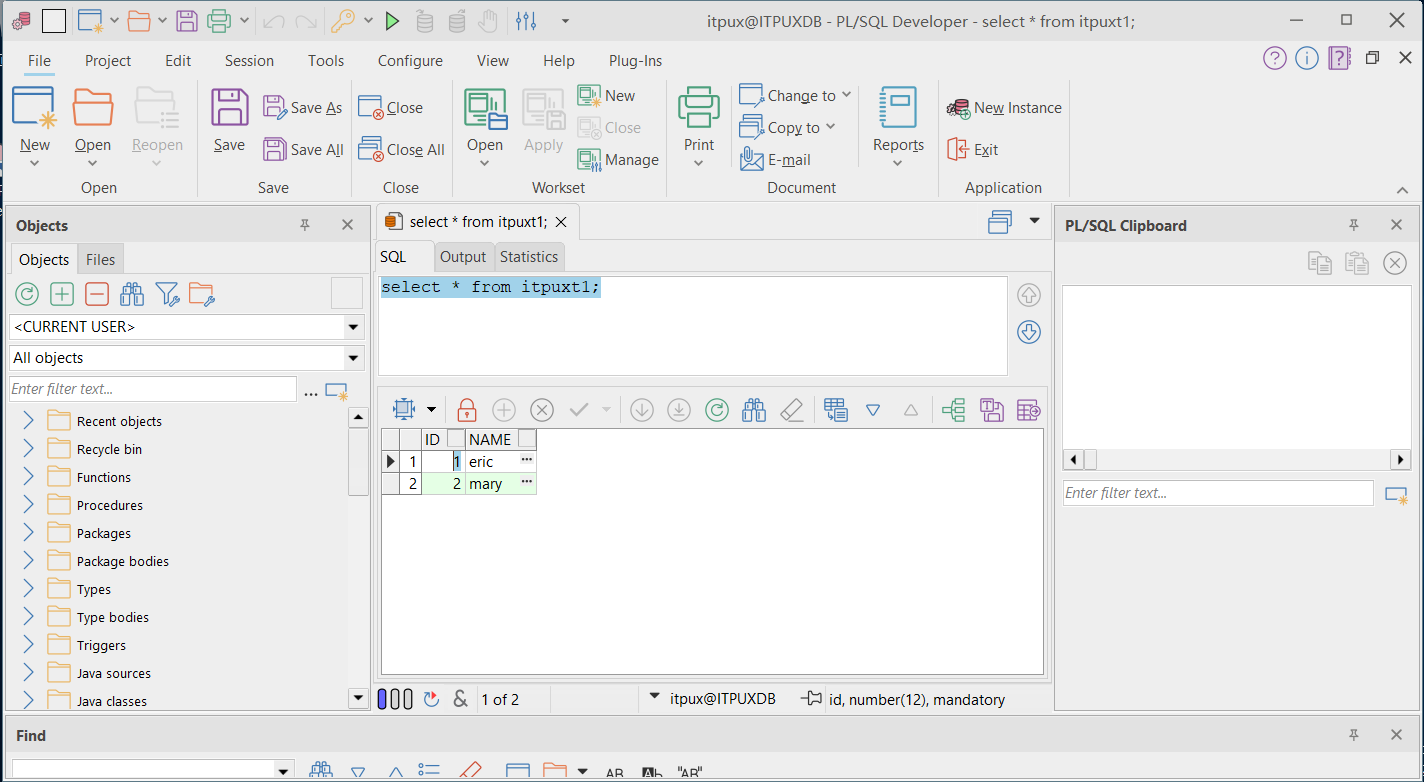
Task: Click the Save As button
Action: pos(303,107)
